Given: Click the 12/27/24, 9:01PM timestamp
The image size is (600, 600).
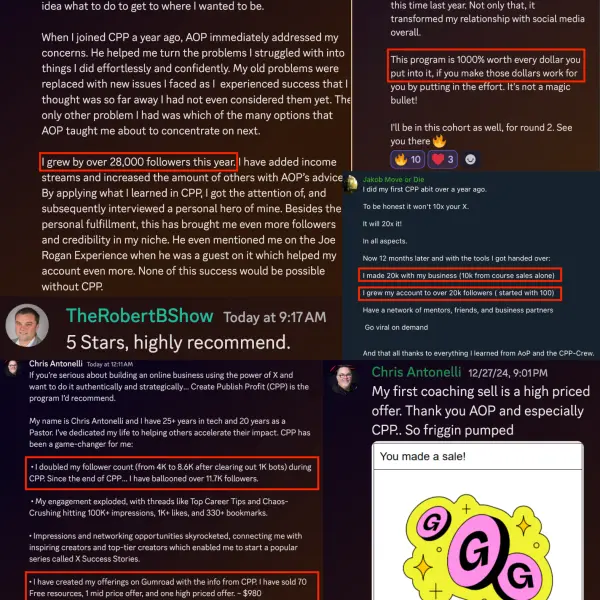Looking at the screenshot, I should pos(508,373).
